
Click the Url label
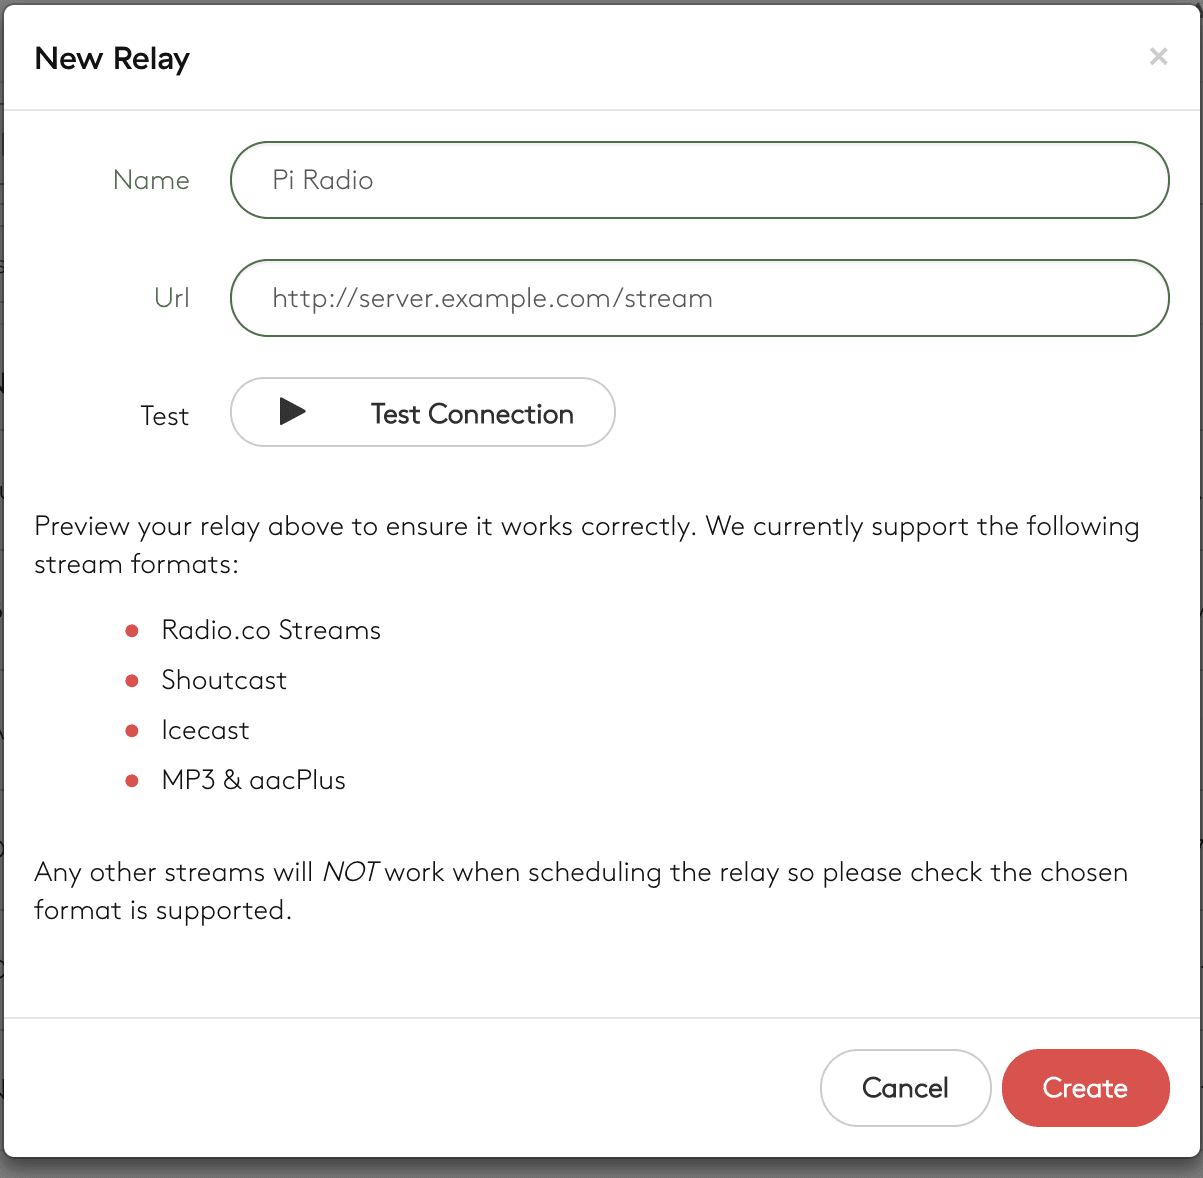pos(171,298)
